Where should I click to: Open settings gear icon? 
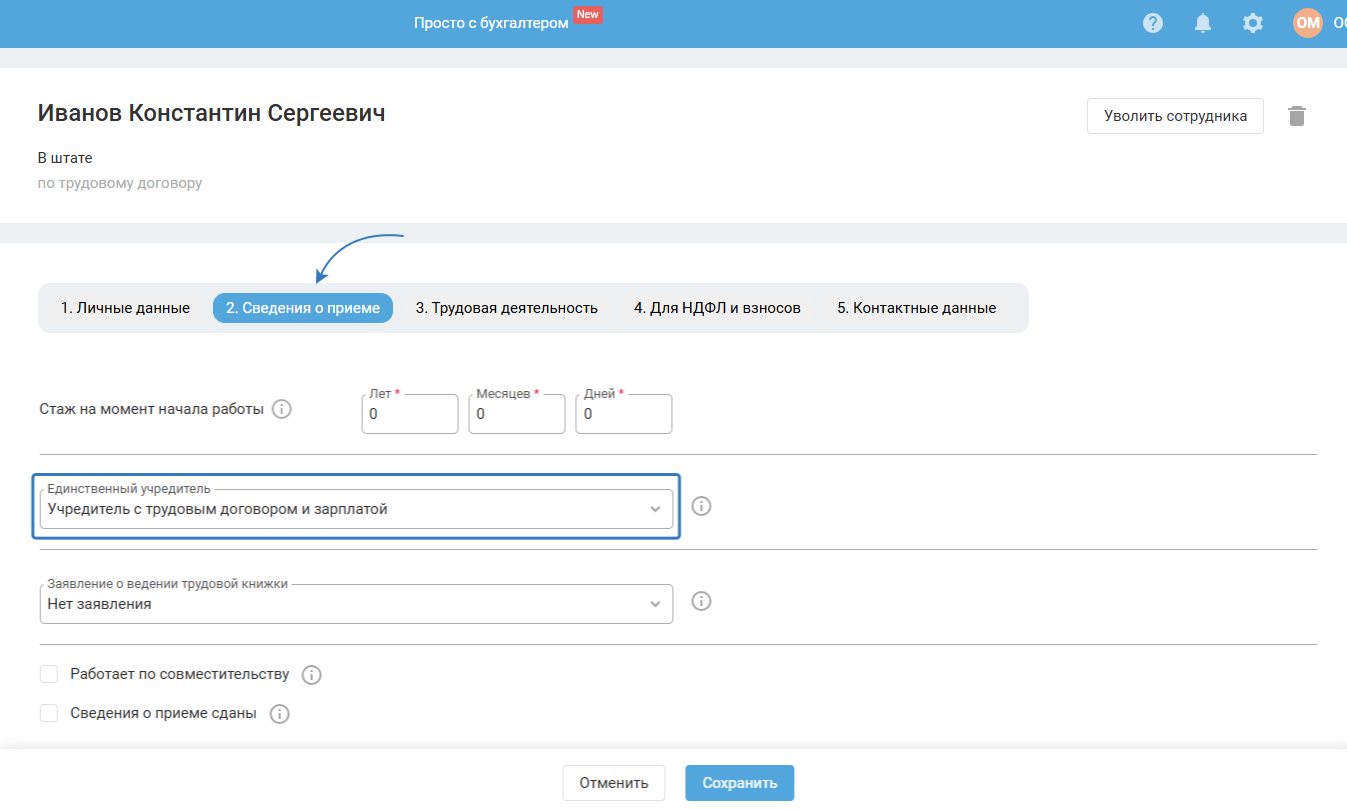[1253, 23]
